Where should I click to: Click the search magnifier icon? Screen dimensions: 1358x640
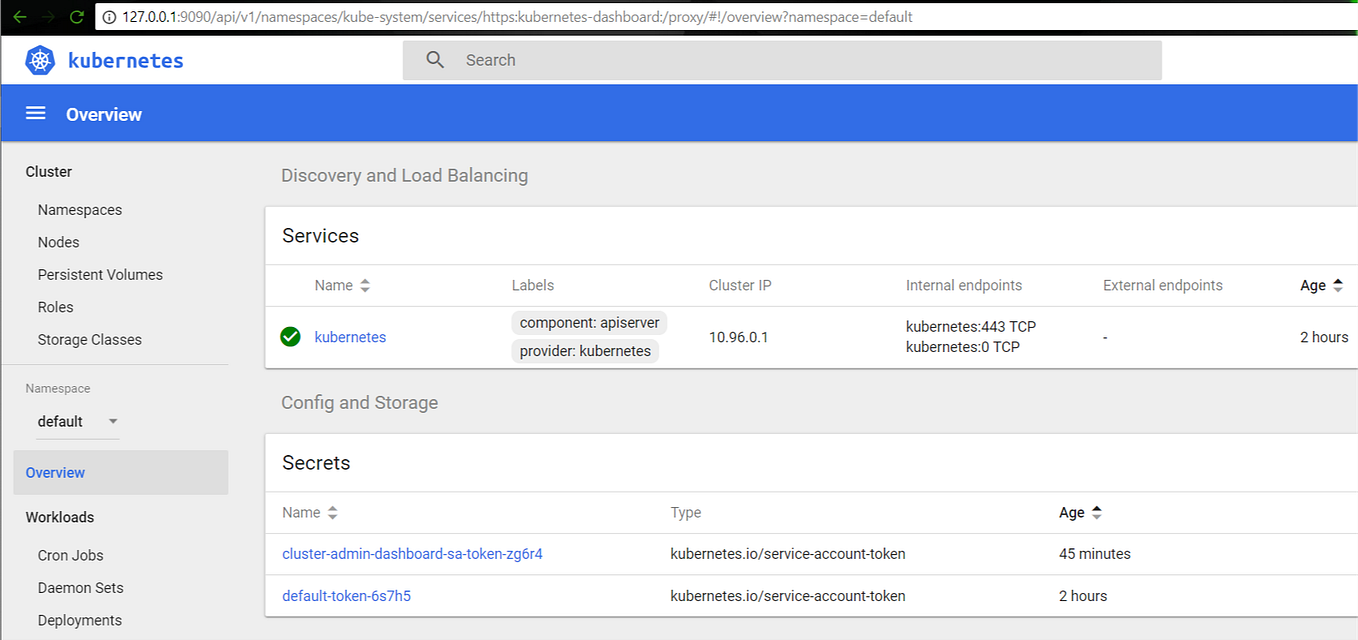tap(435, 60)
